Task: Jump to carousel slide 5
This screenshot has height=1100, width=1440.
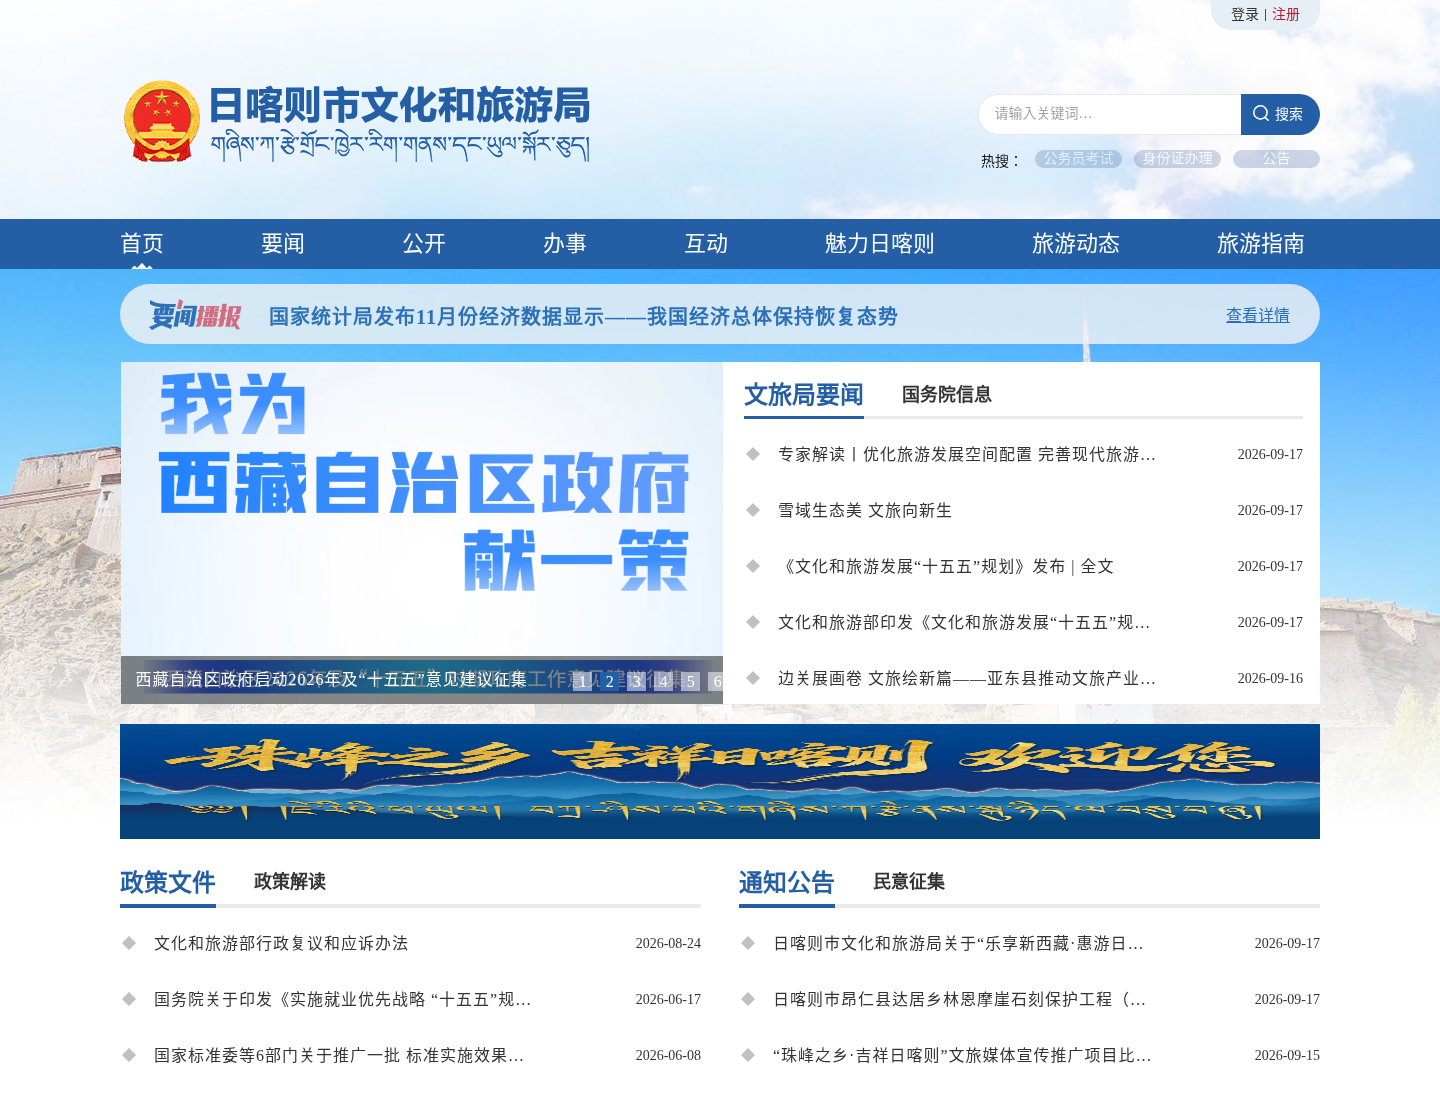Action: click(x=690, y=681)
